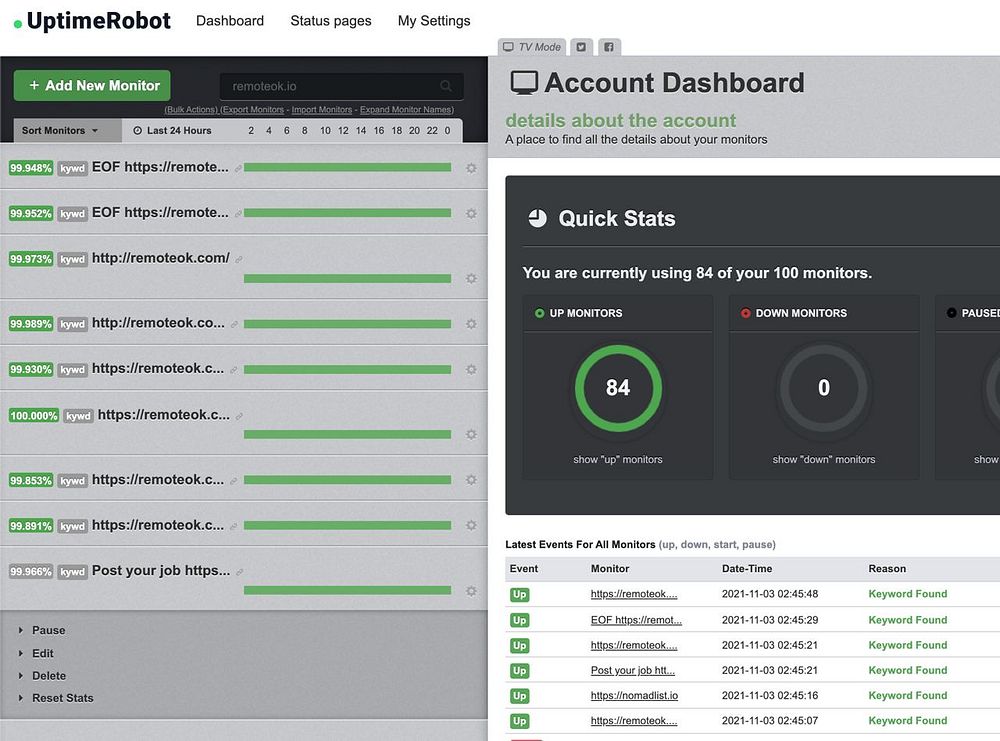Click the Reason column header

pos(887,569)
